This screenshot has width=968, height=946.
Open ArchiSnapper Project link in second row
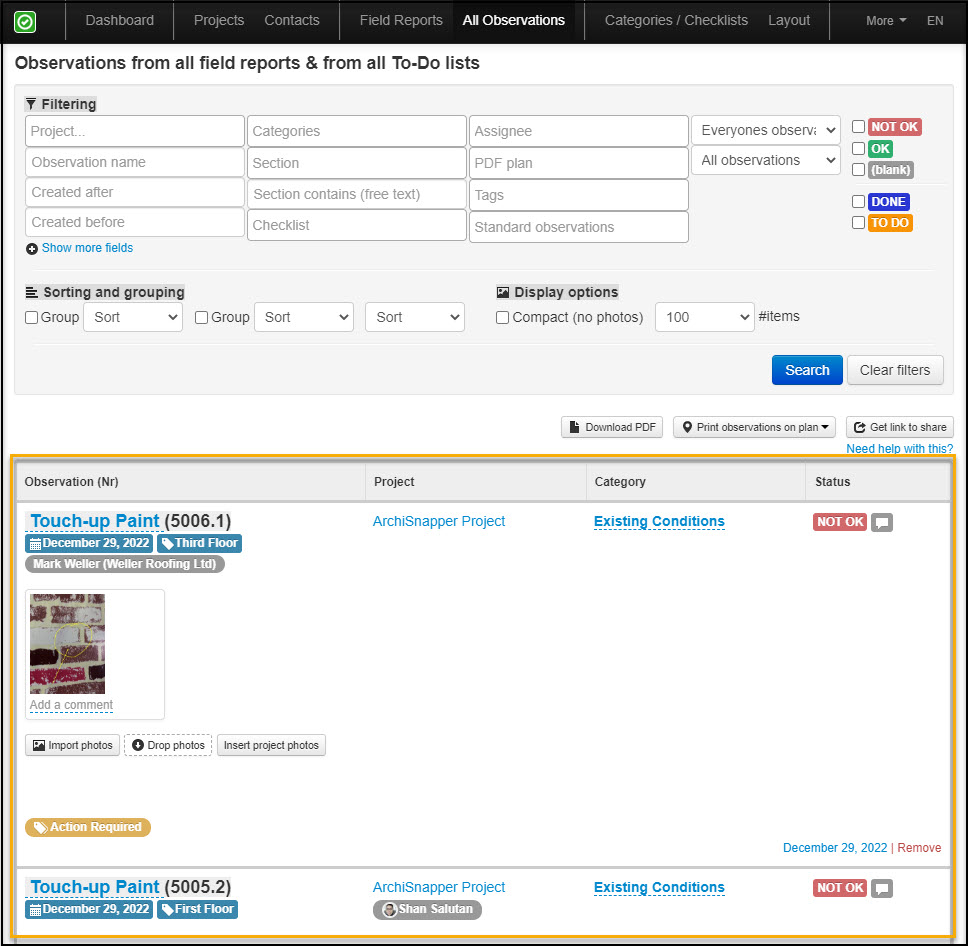439,887
